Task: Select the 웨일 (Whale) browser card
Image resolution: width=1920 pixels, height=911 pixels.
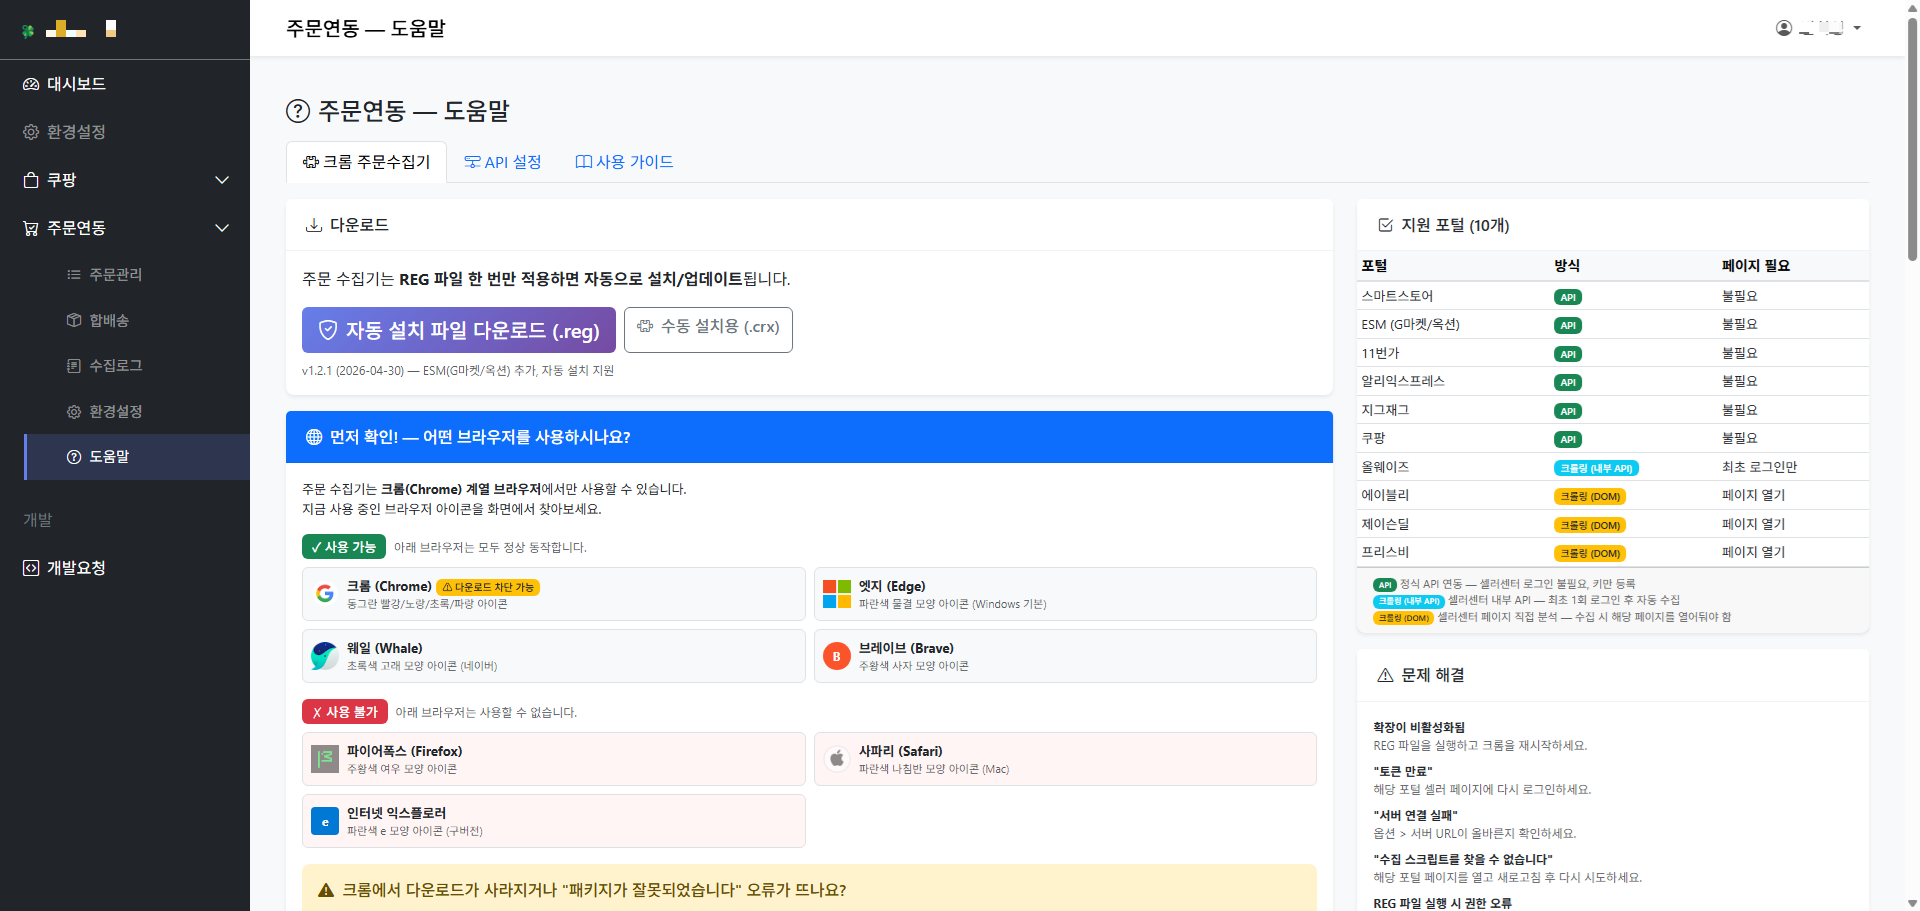Action: point(553,656)
